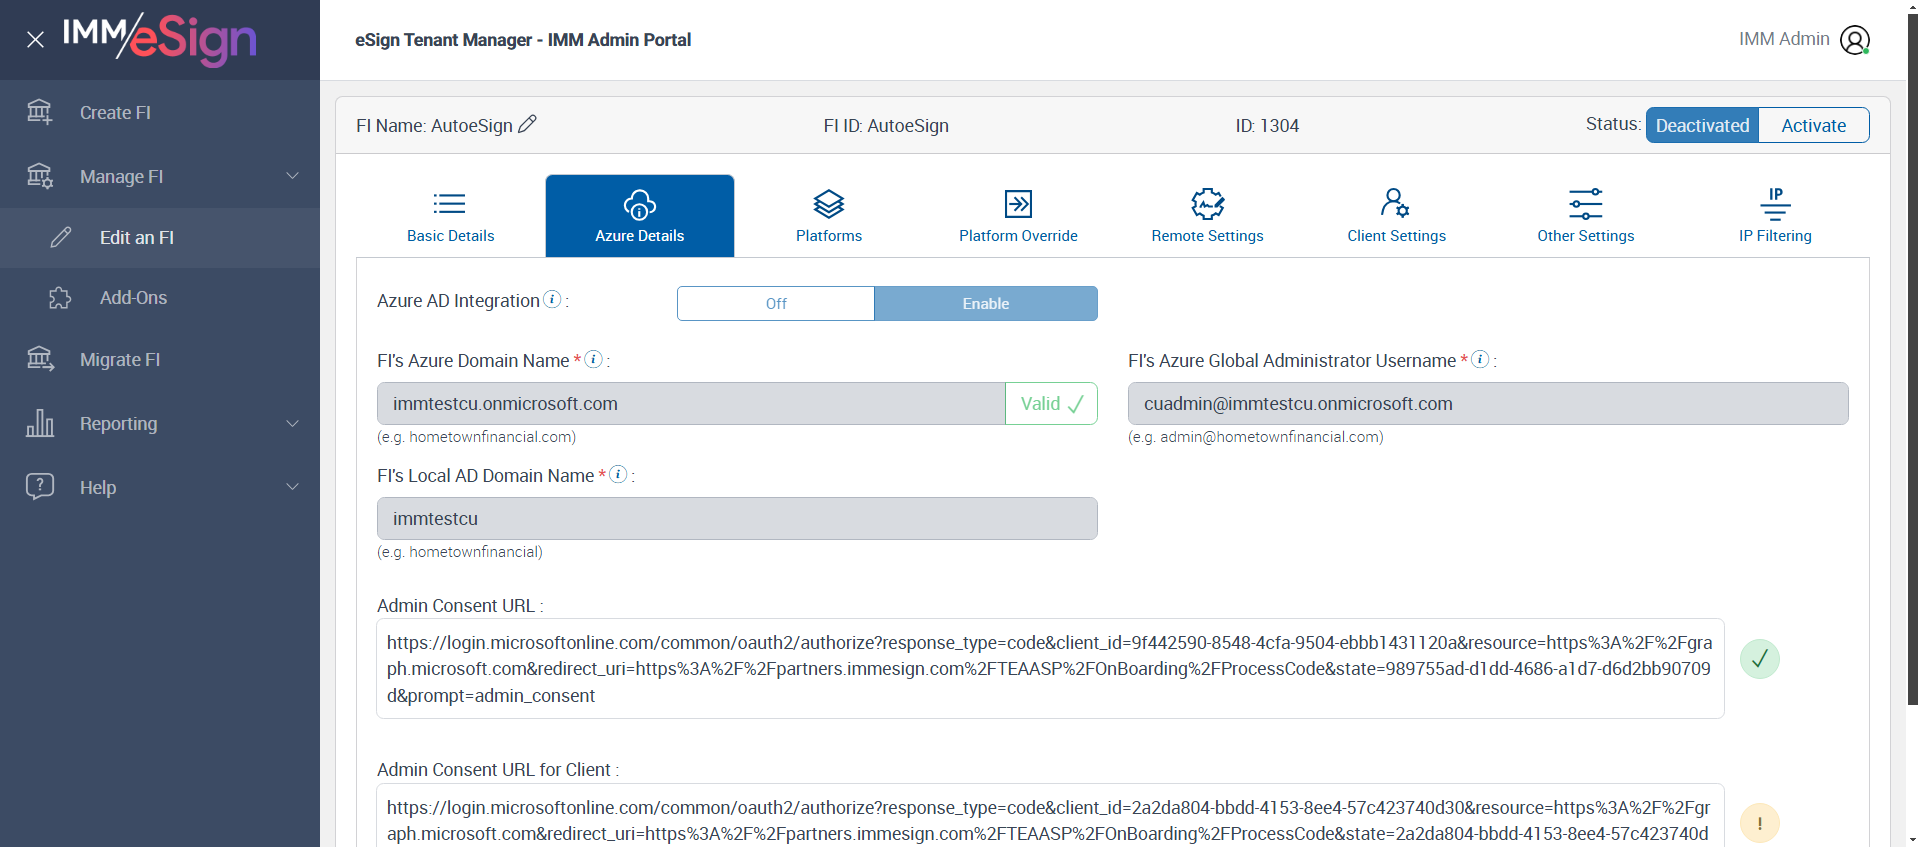This screenshot has height=847, width=1920.
Task: Click the 'FI Name: AutoeSign' text
Action: click(x=434, y=126)
